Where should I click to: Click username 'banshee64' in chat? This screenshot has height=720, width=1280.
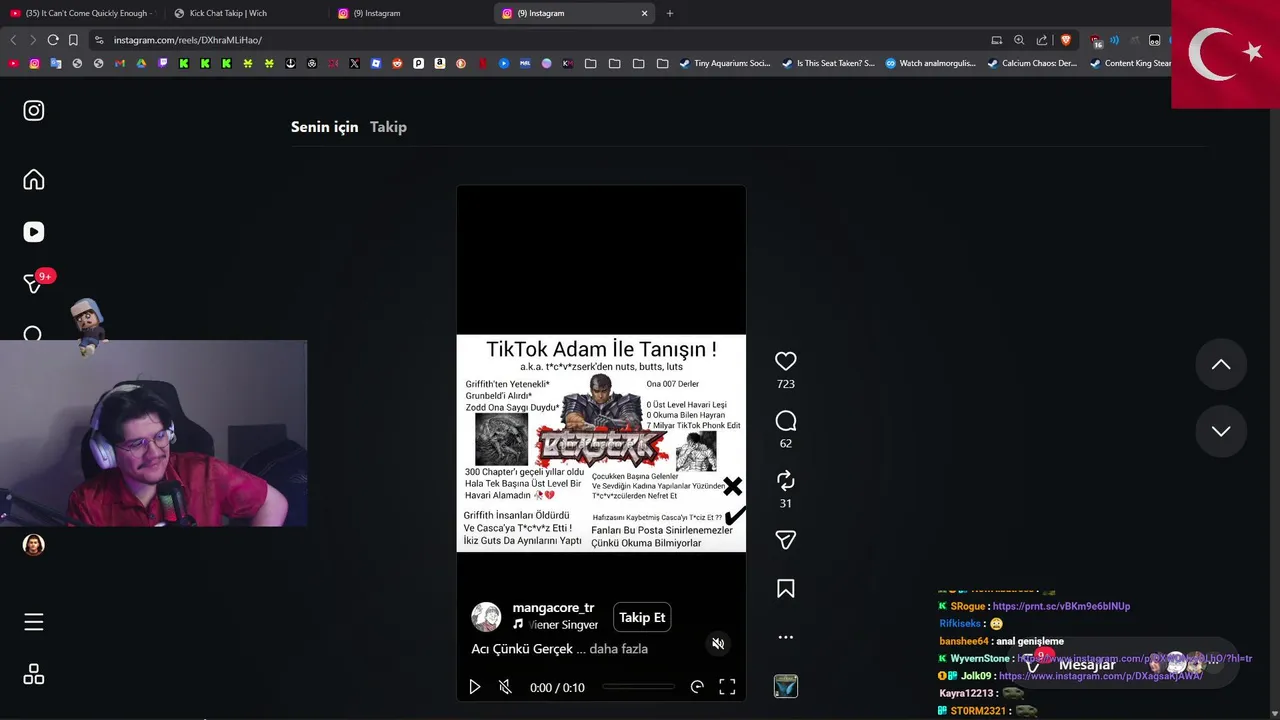[964, 641]
